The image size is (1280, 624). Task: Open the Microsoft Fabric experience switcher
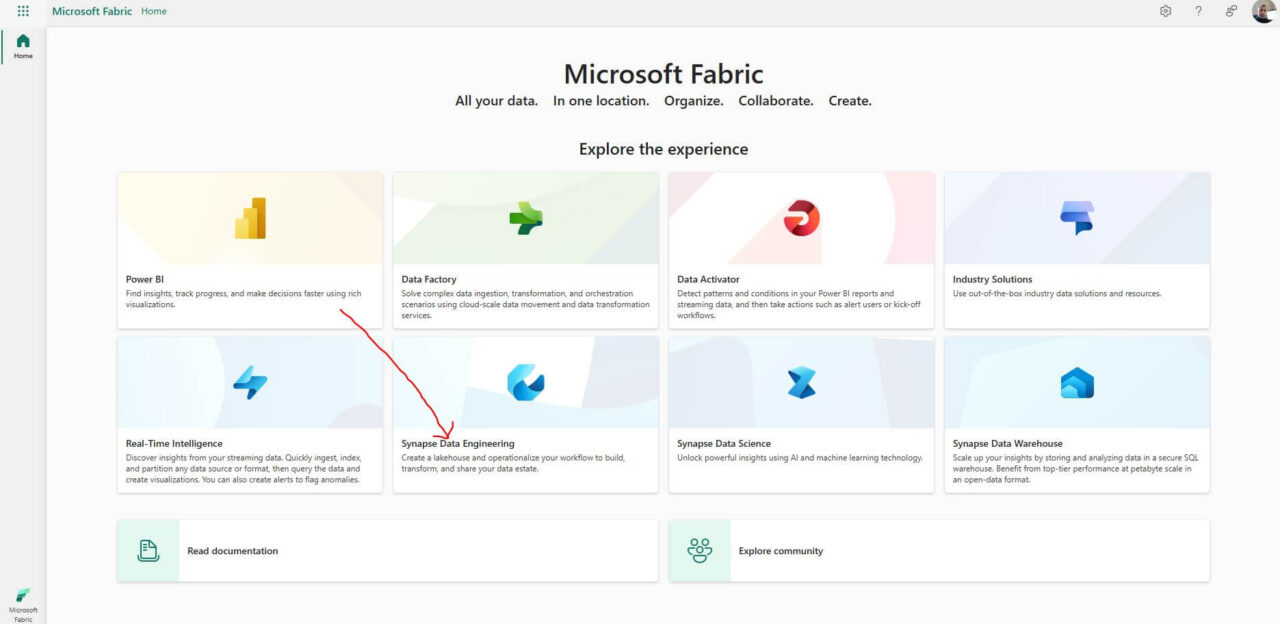tap(23, 605)
